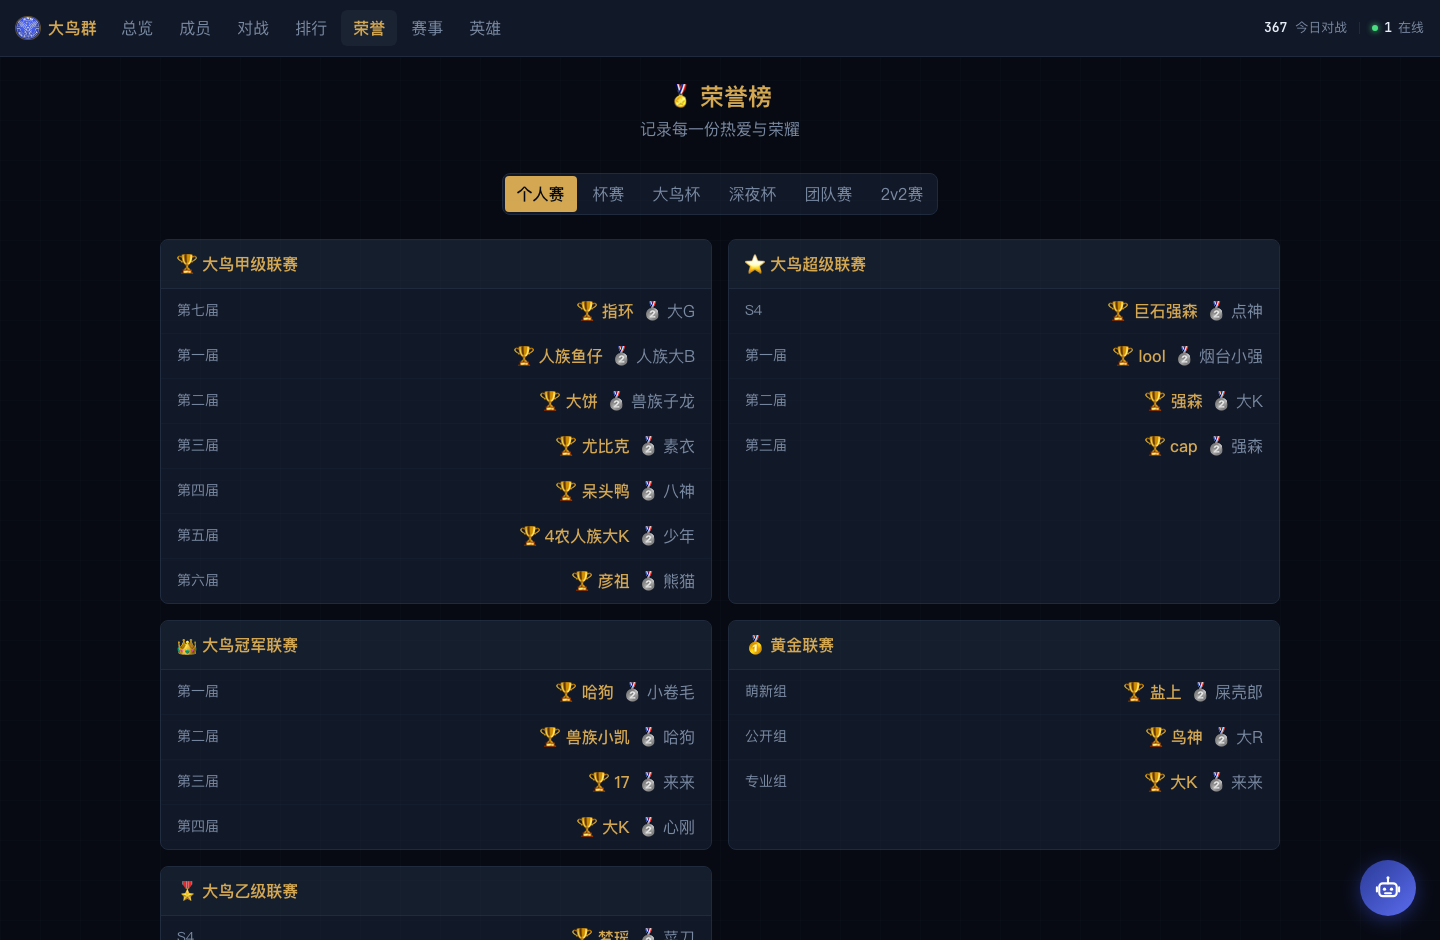Image resolution: width=1440 pixels, height=940 pixels.
Task: Click the green online status indicator
Action: [1375, 28]
